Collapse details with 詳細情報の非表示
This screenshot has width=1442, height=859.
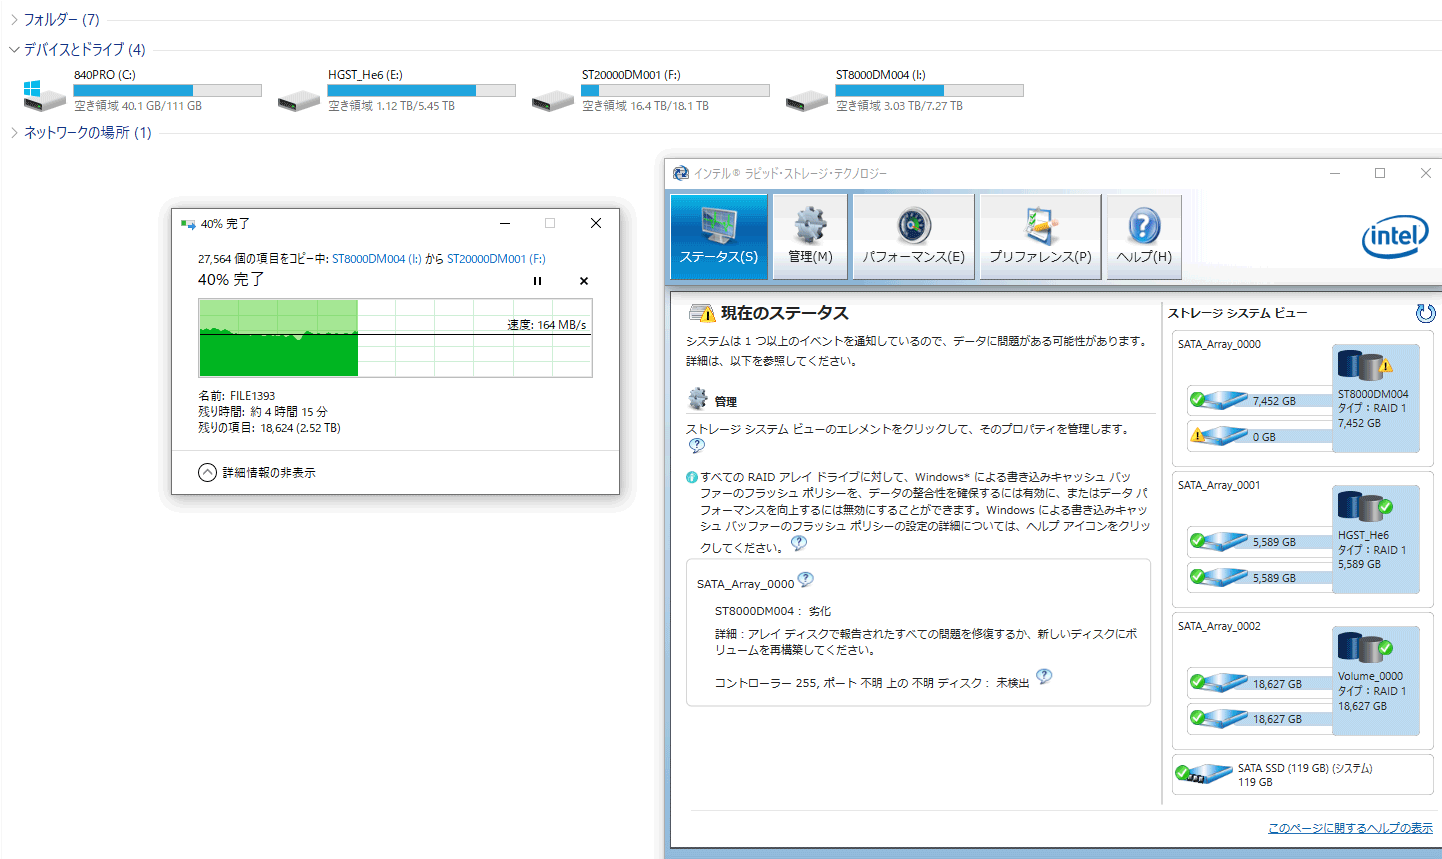point(257,473)
